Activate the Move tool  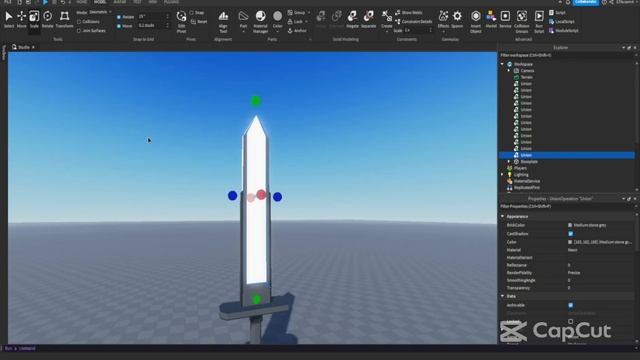coord(21,20)
